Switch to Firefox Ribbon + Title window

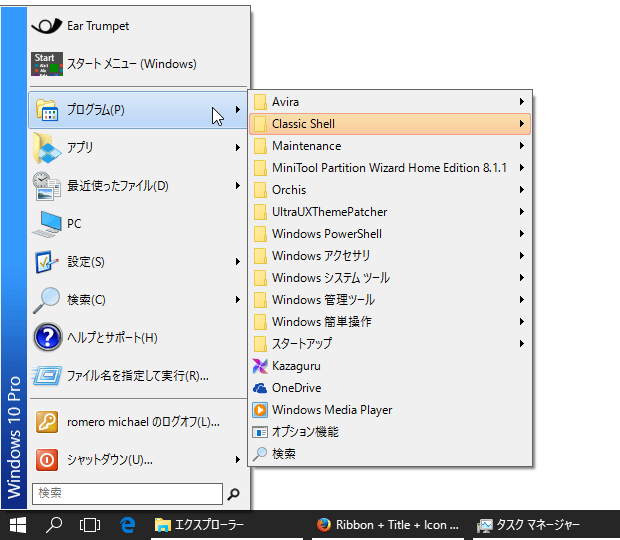[x=388, y=525]
